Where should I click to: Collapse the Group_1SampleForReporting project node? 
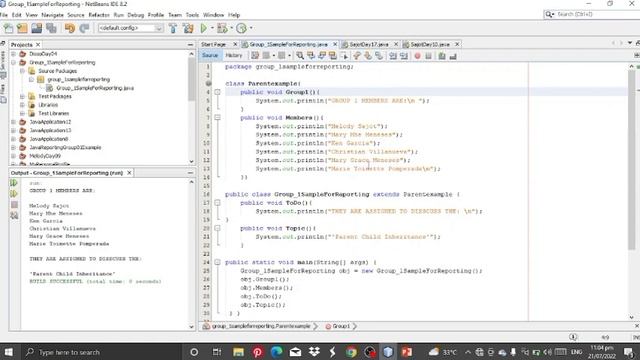[13, 62]
